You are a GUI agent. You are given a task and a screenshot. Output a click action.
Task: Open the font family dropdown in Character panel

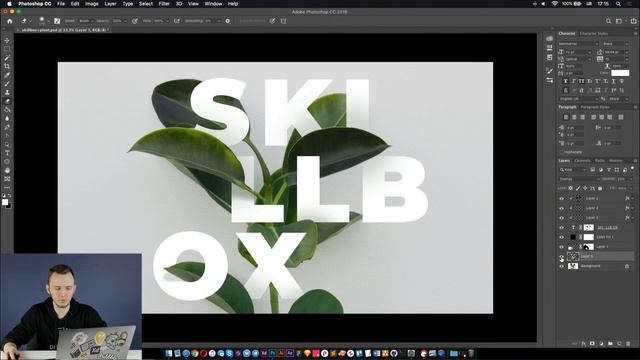(x=578, y=44)
